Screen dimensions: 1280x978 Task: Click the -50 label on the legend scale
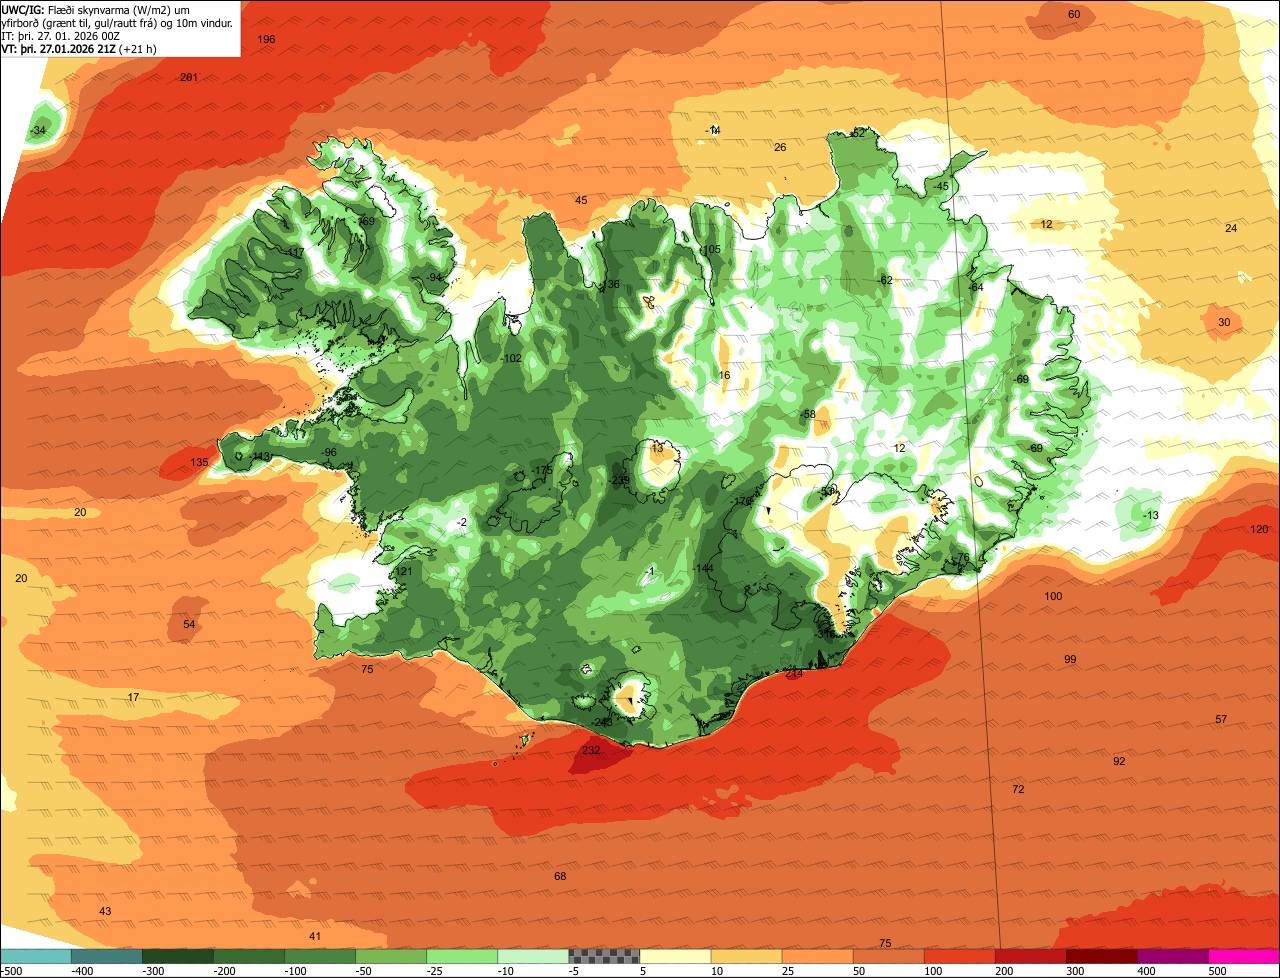[x=365, y=970]
